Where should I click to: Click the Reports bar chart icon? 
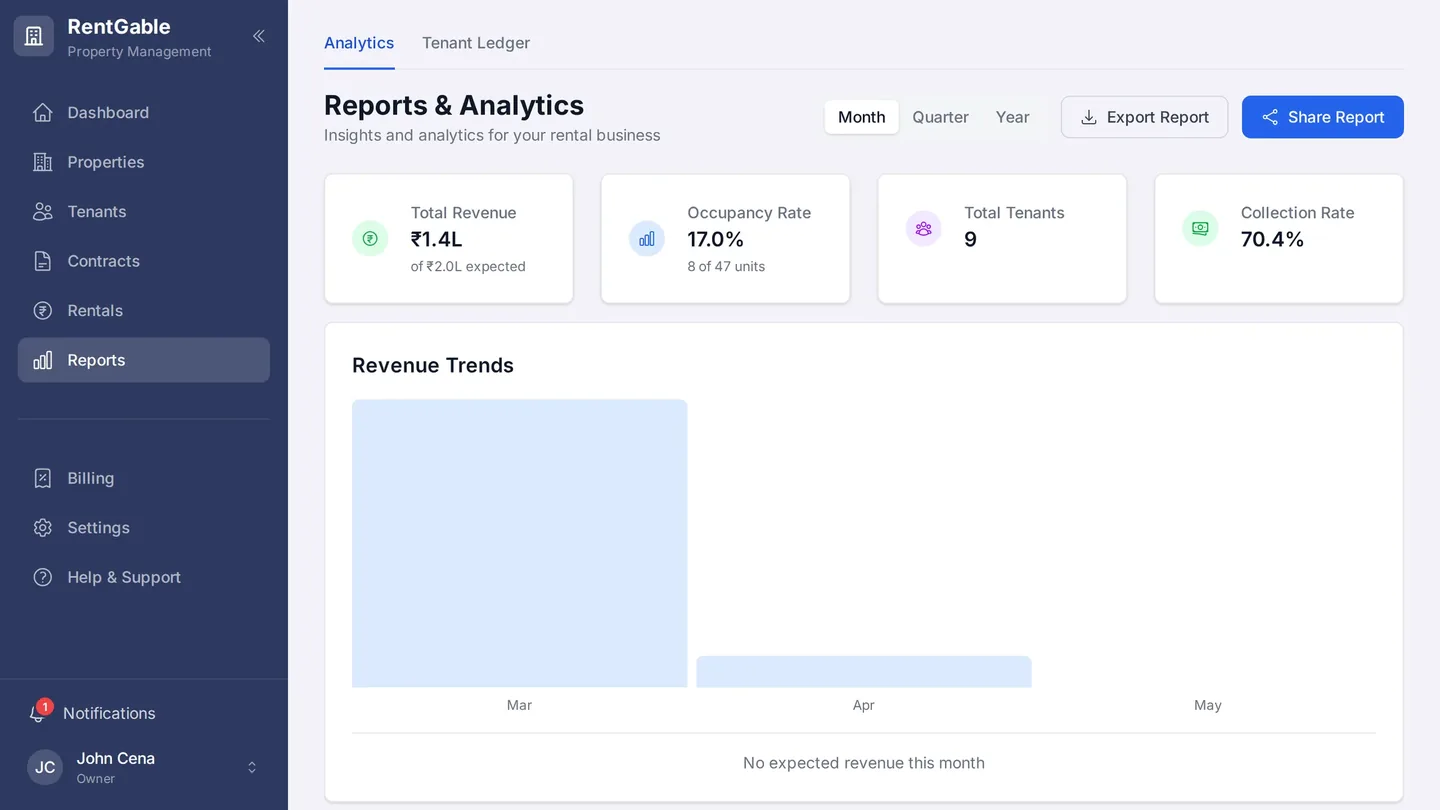(x=42, y=360)
